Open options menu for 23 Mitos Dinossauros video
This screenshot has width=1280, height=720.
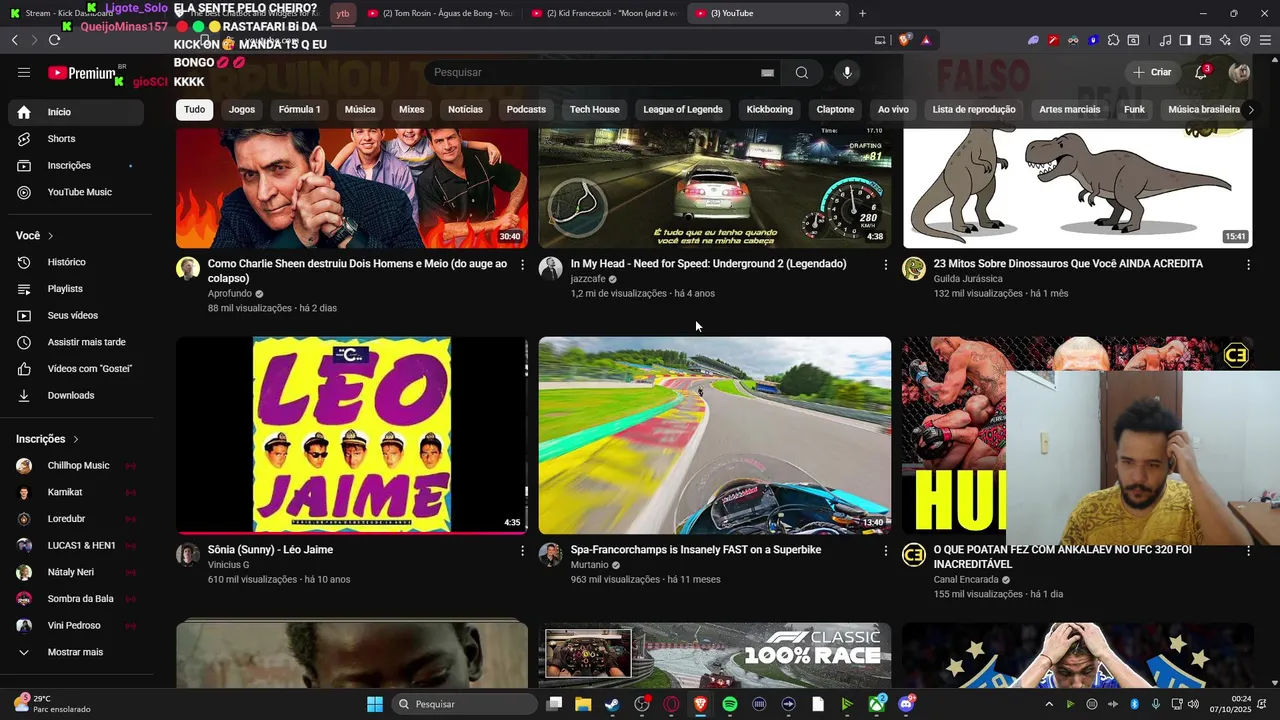1248,265
